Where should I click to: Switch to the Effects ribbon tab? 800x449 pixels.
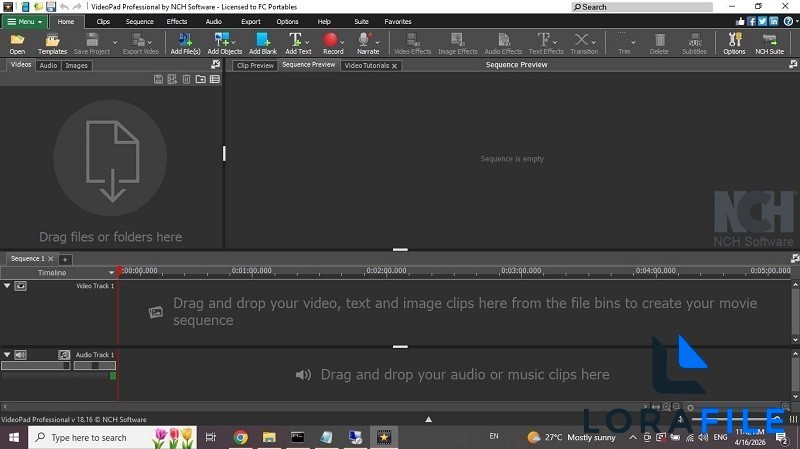pyautogui.click(x=177, y=21)
